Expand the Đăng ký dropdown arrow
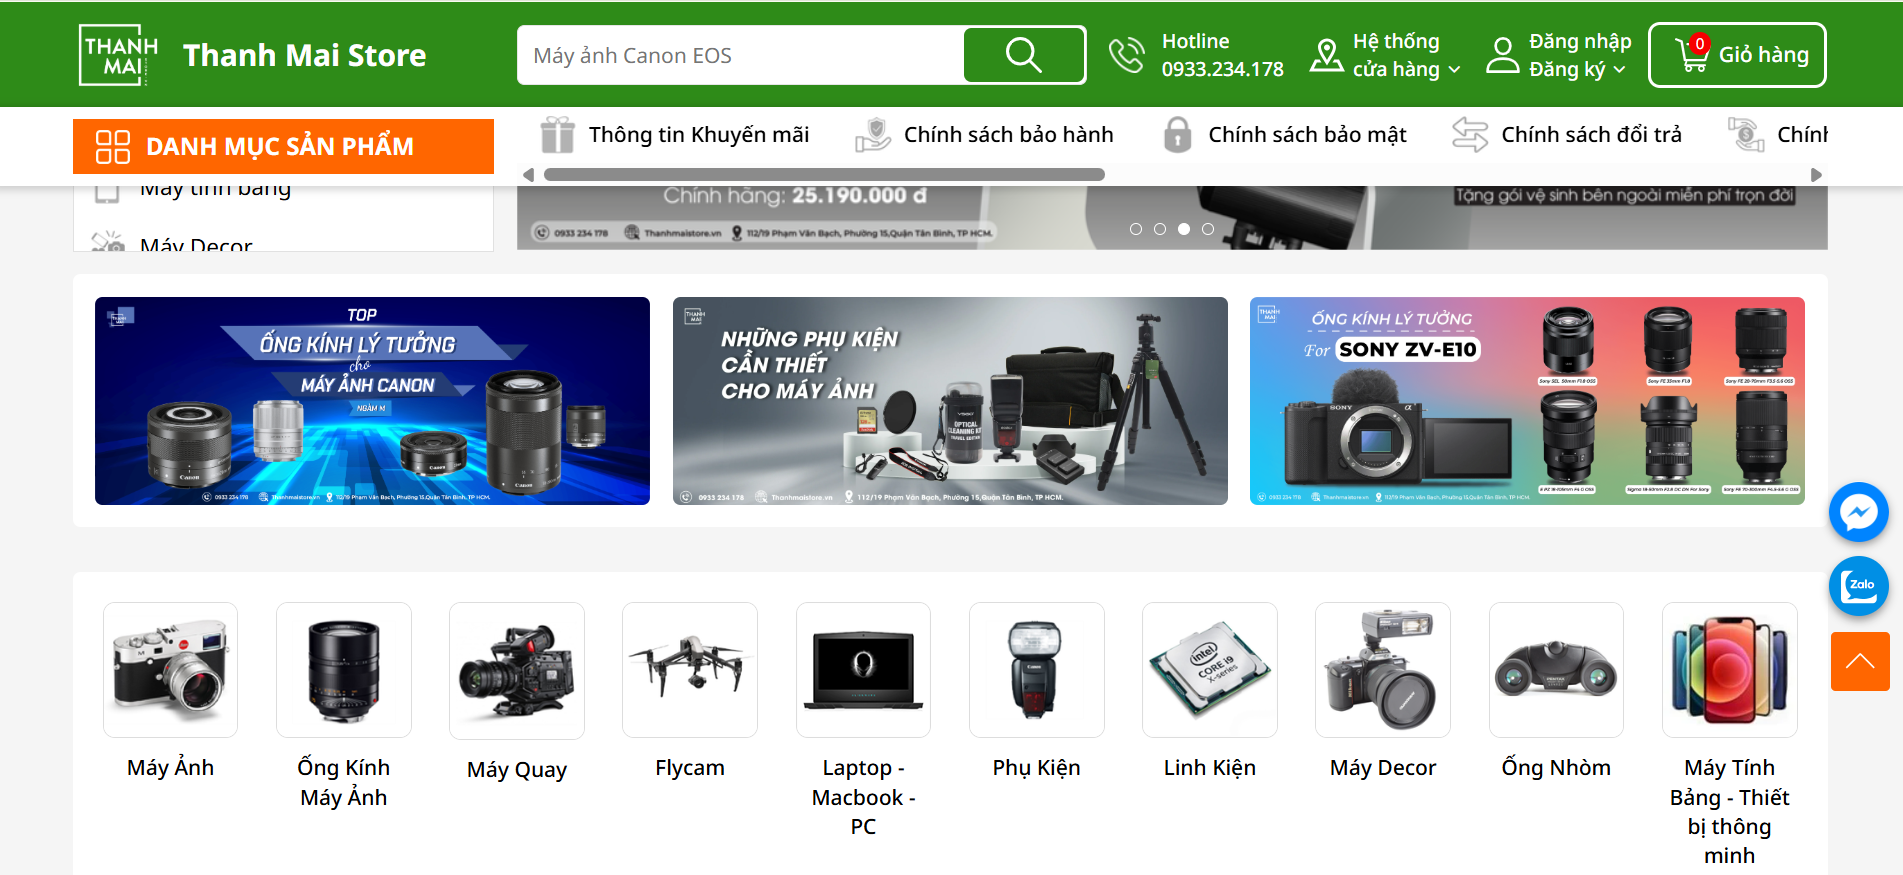The image size is (1903, 875). pyautogui.click(x=1619, y=70)
